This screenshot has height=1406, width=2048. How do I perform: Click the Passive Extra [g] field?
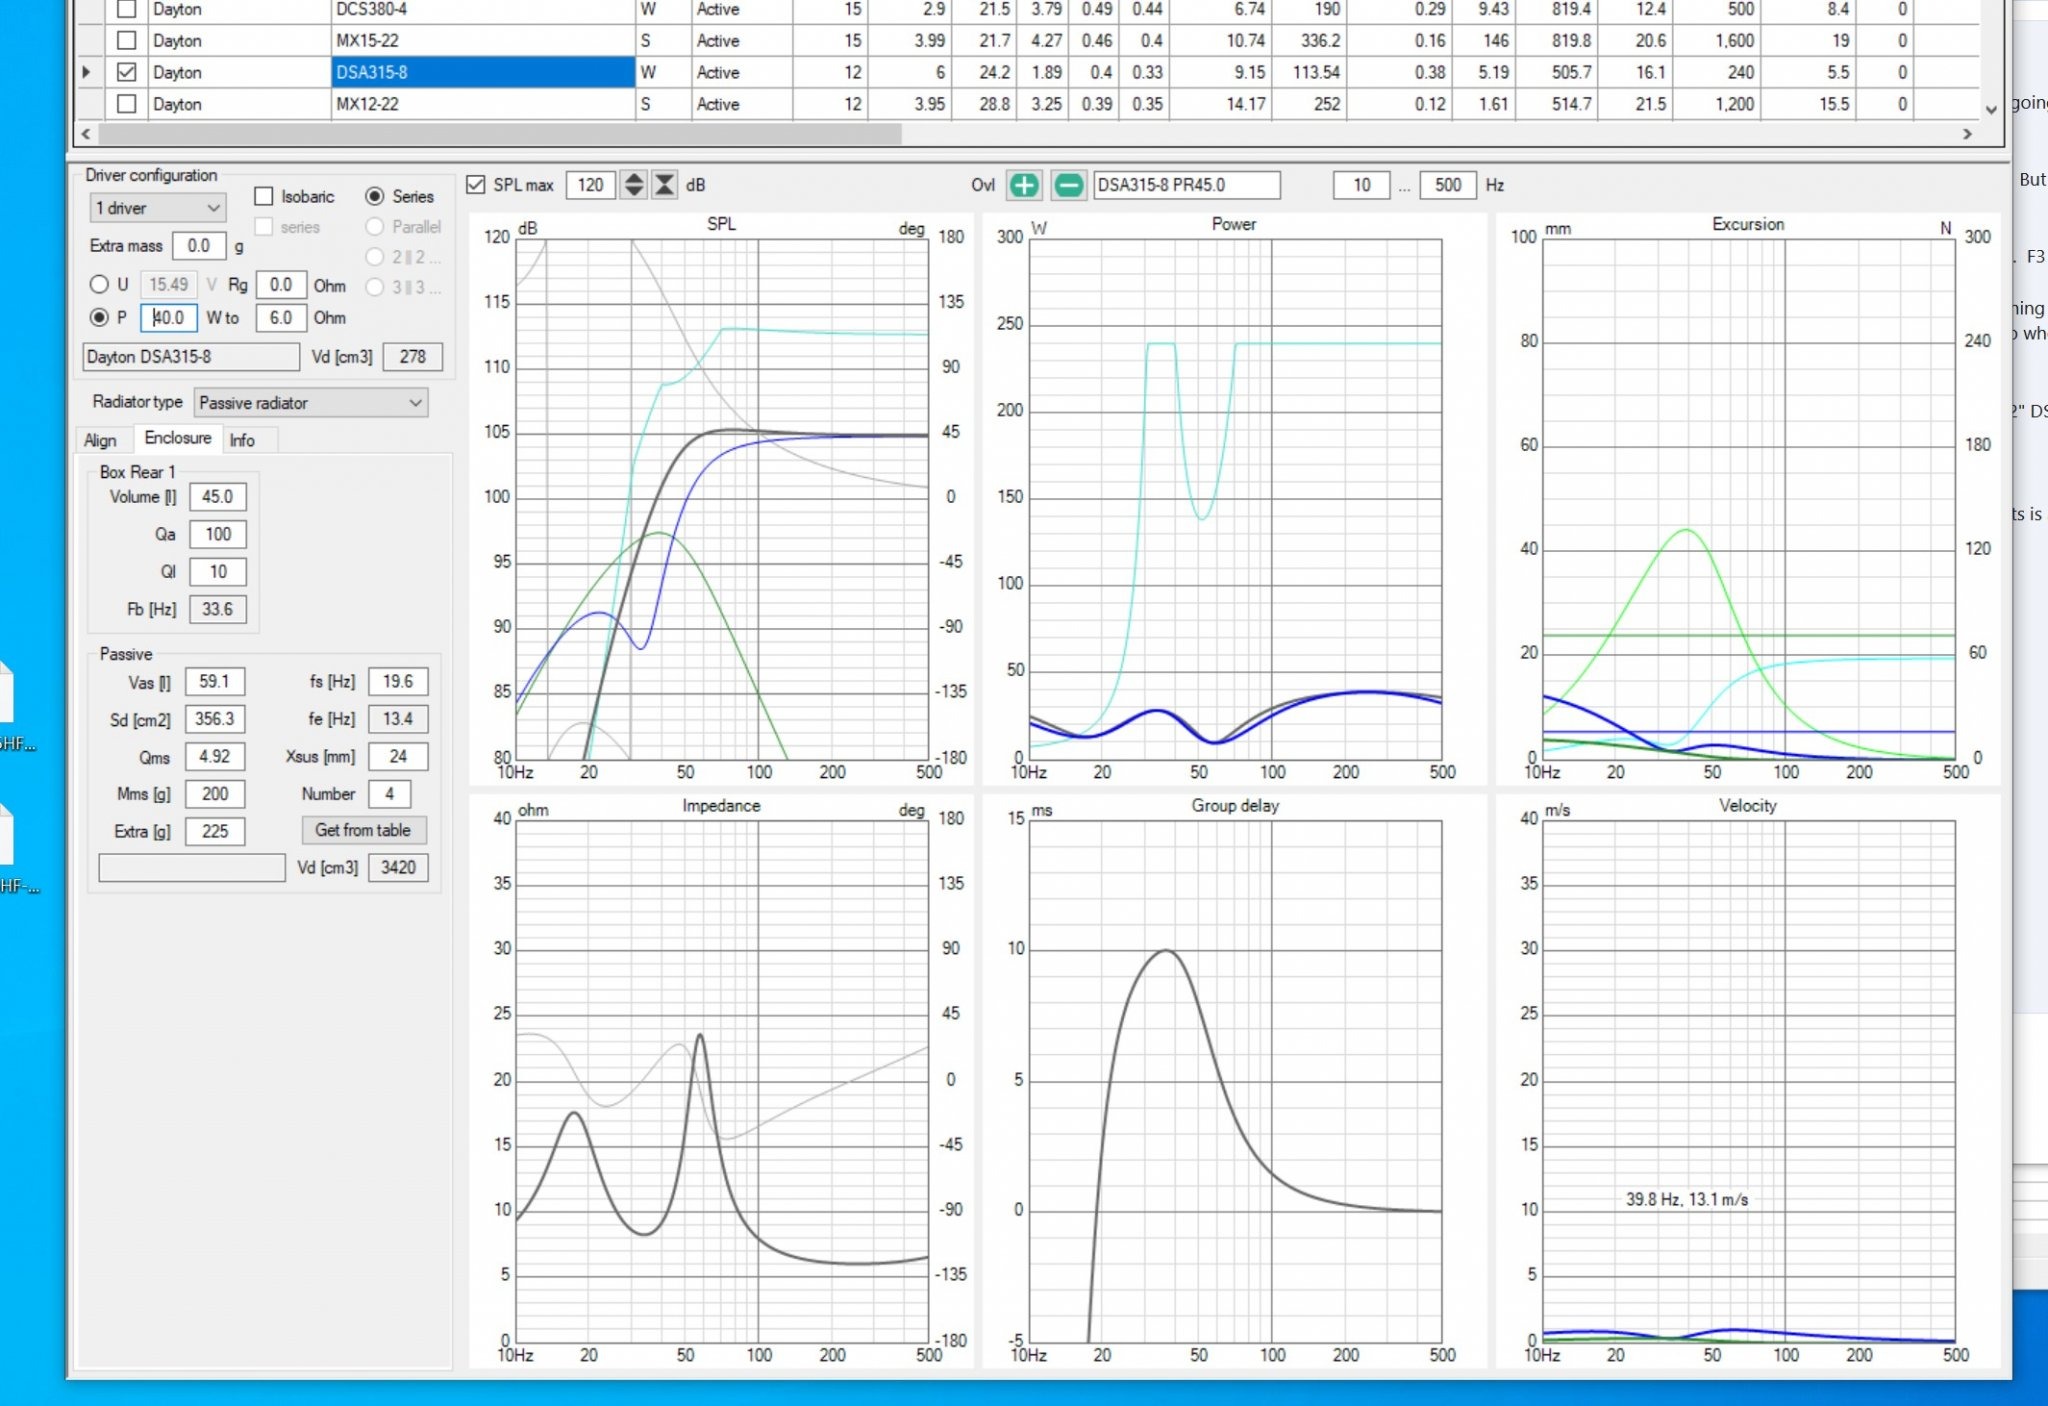coord(215,831)
